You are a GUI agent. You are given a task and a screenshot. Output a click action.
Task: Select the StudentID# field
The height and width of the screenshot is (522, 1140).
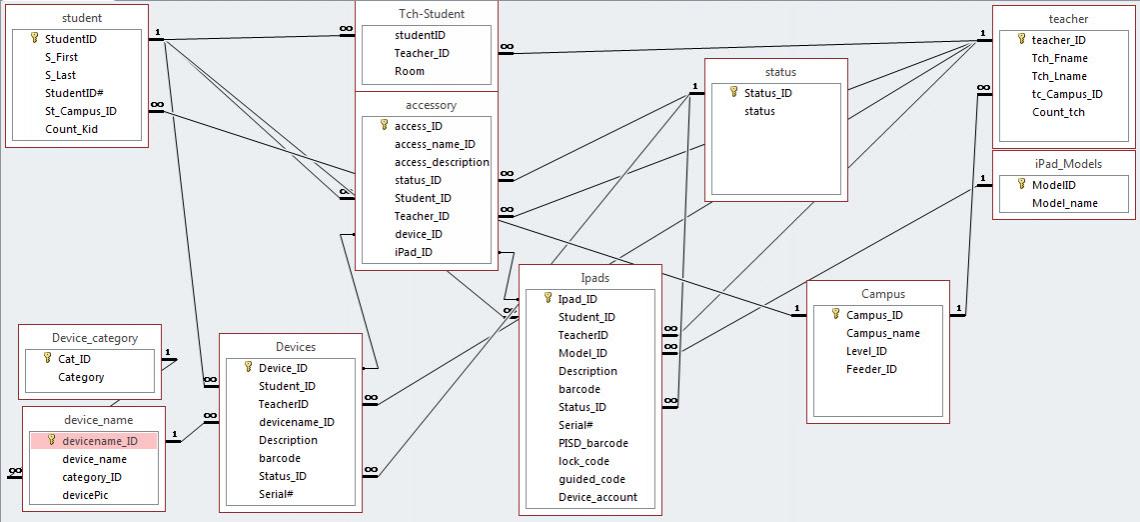coord(76,93)
